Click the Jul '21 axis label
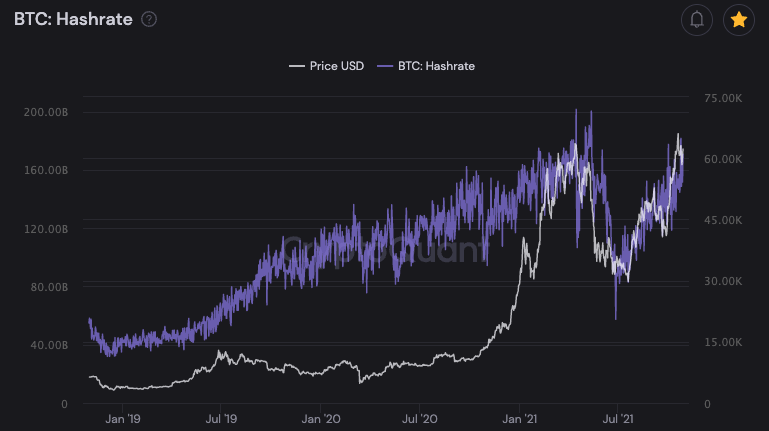The height and width of the screenshot is (431, 769). [617, 419]
